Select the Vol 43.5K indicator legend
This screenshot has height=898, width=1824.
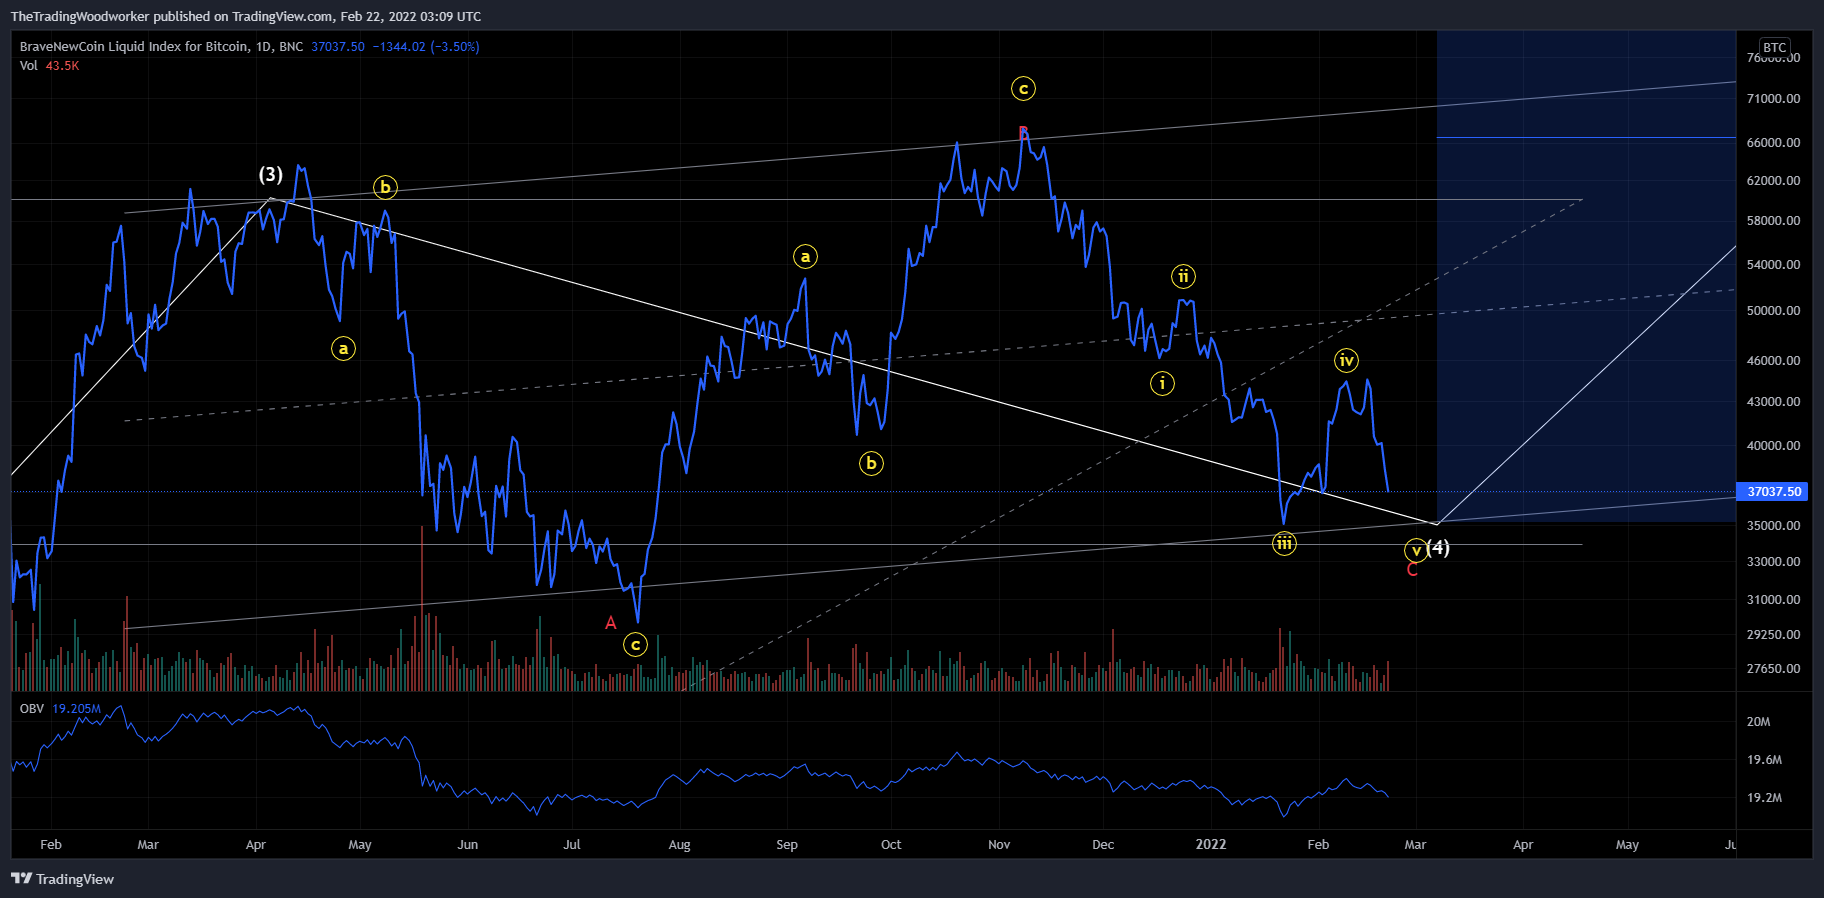[49, 66]
